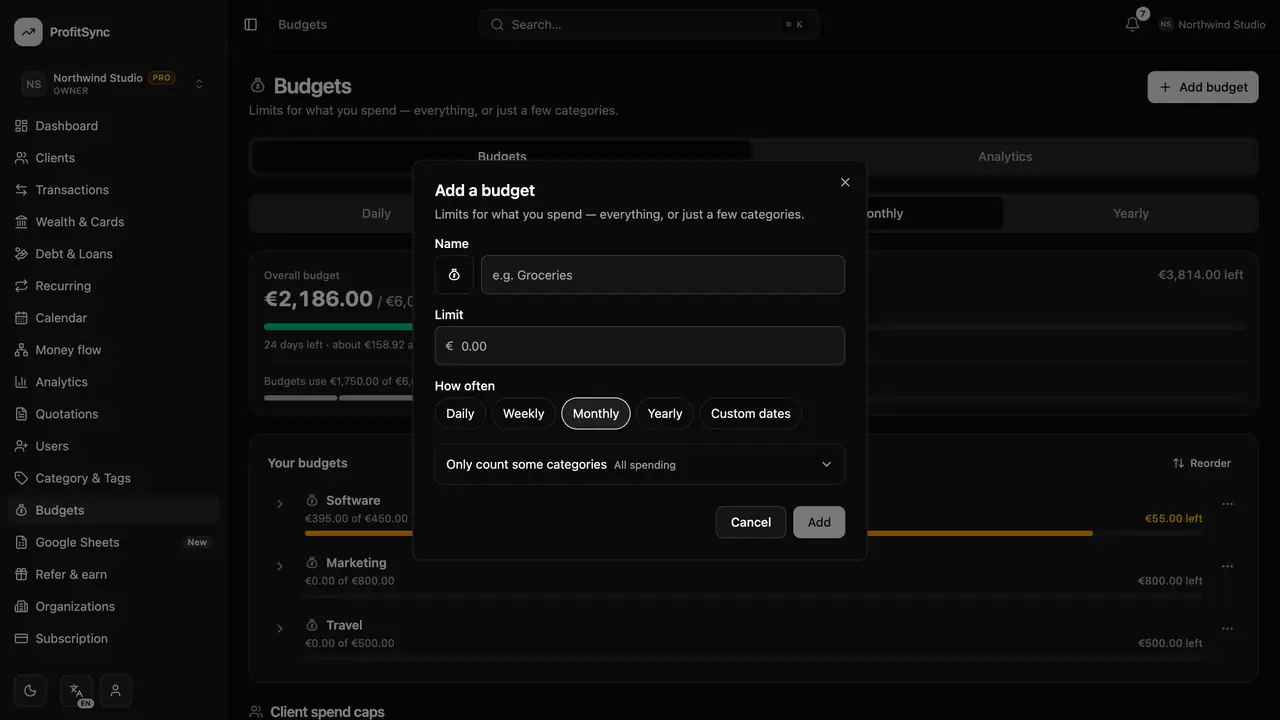Open the notifications bell
This screenshot has width=1280, height=720.
coord(1132,24)
